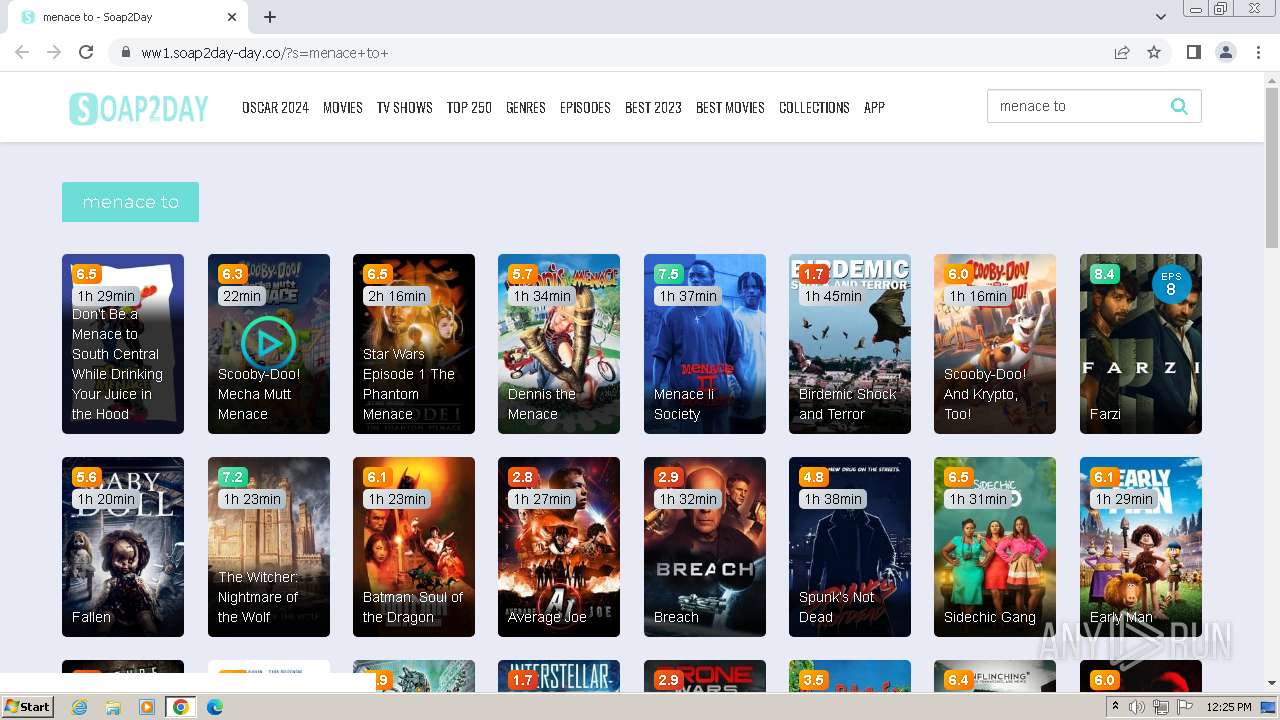The height and width of the screenshot is (720, 1280).
Task: Show hidden system tray icons
Action: 1115,707
